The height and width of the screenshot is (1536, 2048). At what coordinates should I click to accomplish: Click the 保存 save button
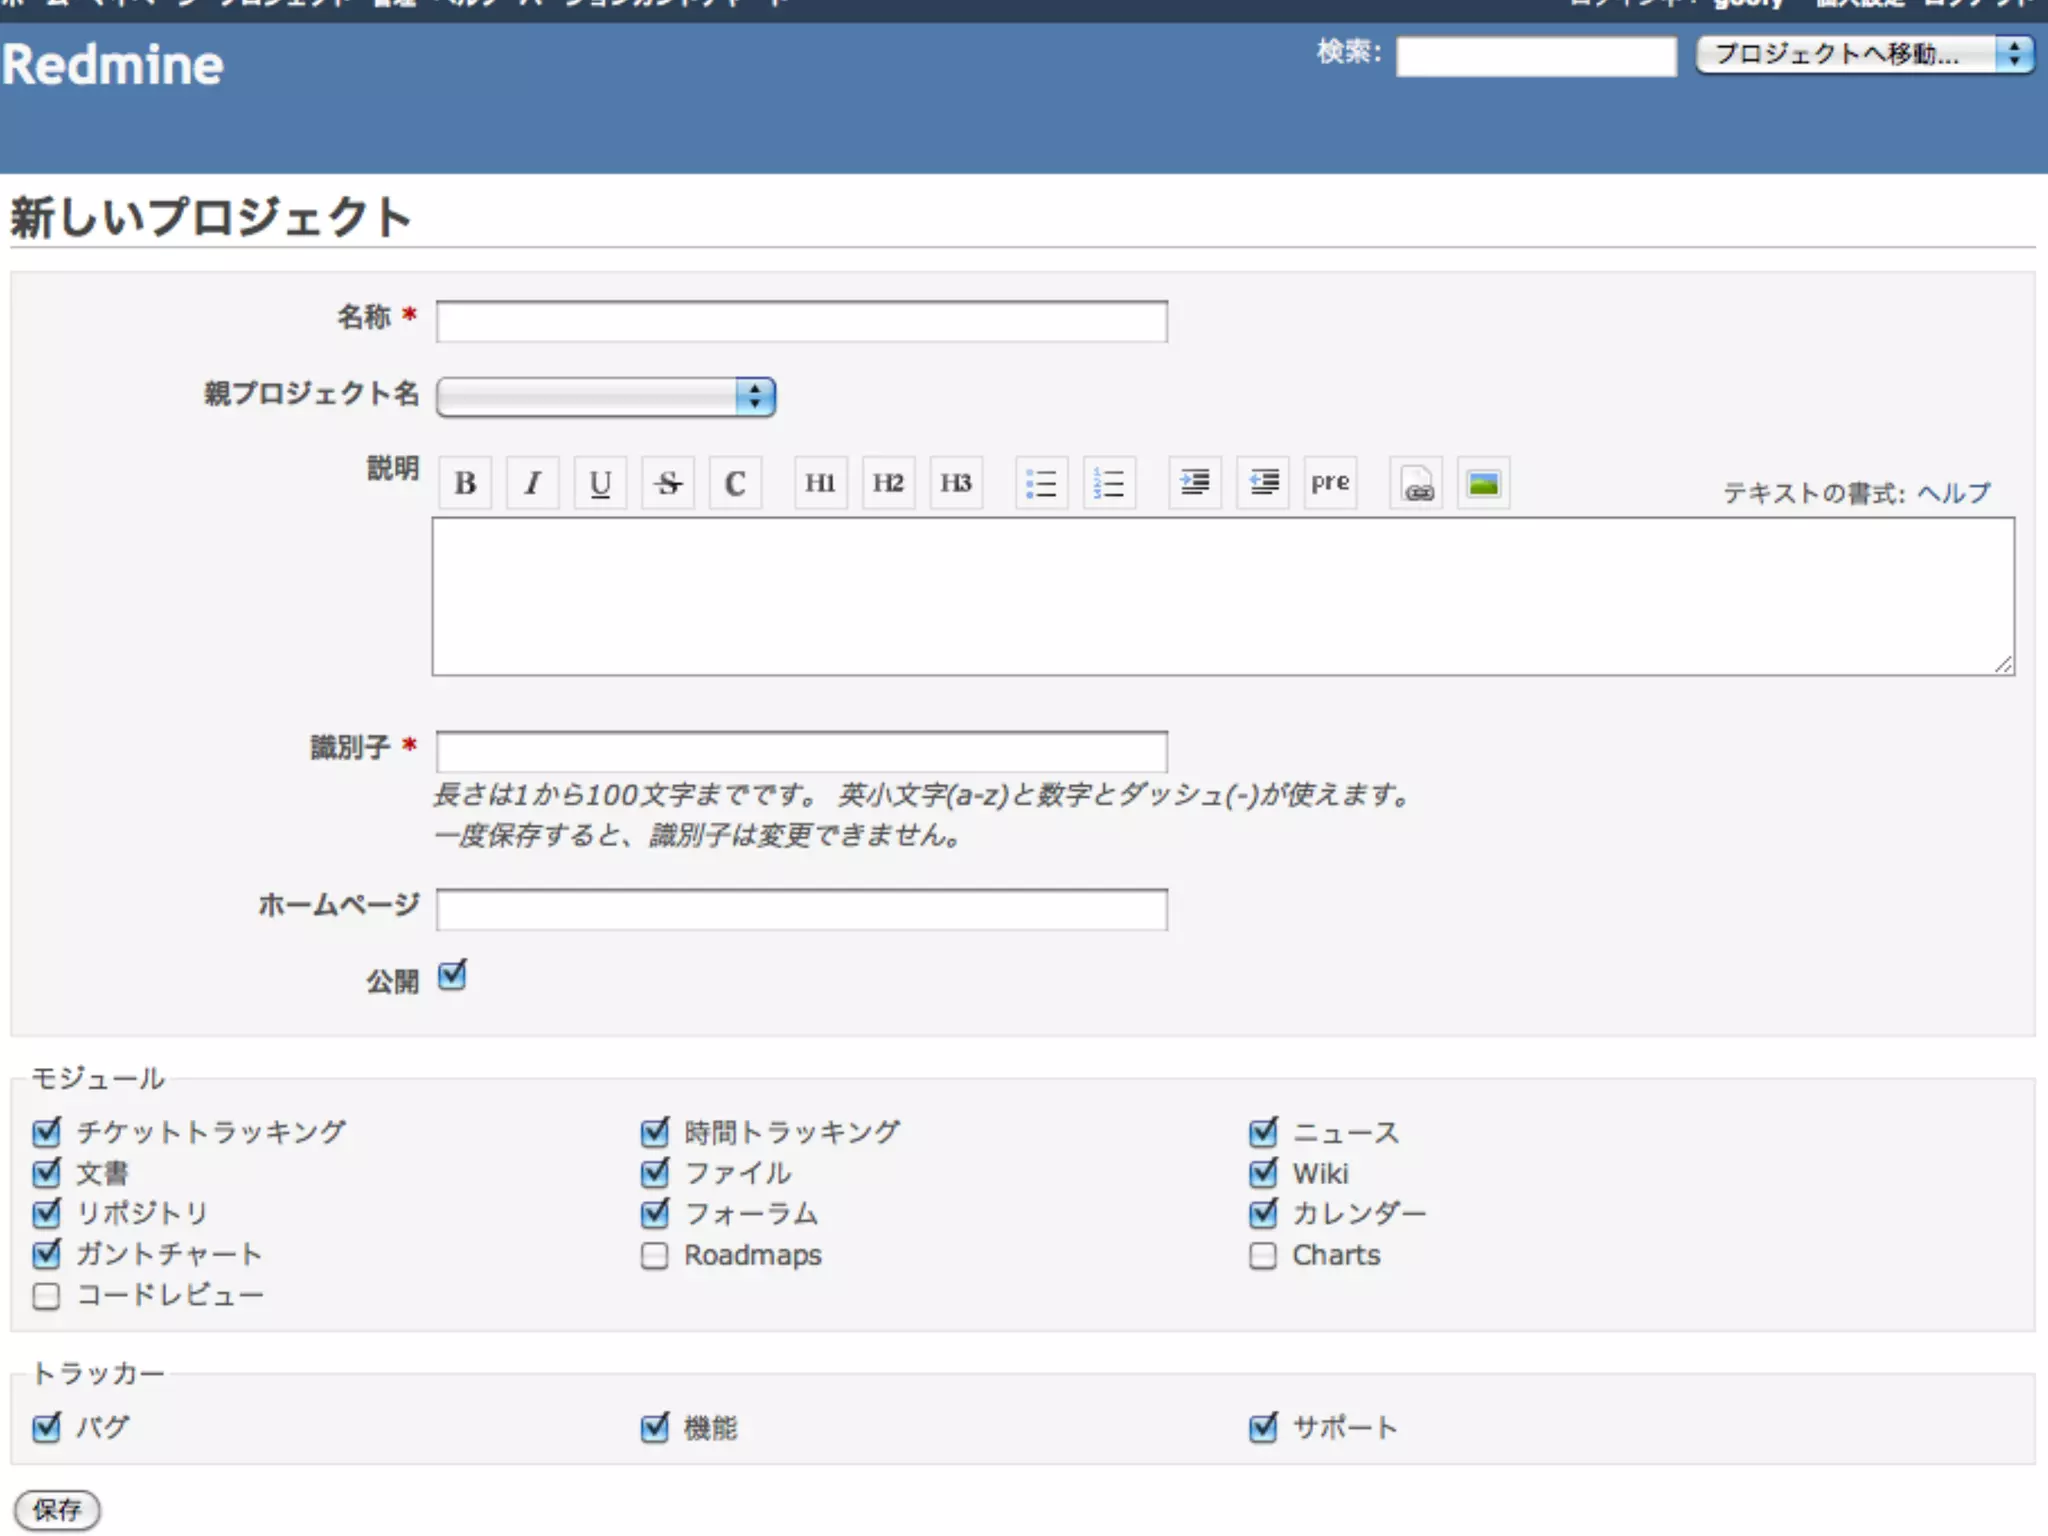click(57, 1510)
